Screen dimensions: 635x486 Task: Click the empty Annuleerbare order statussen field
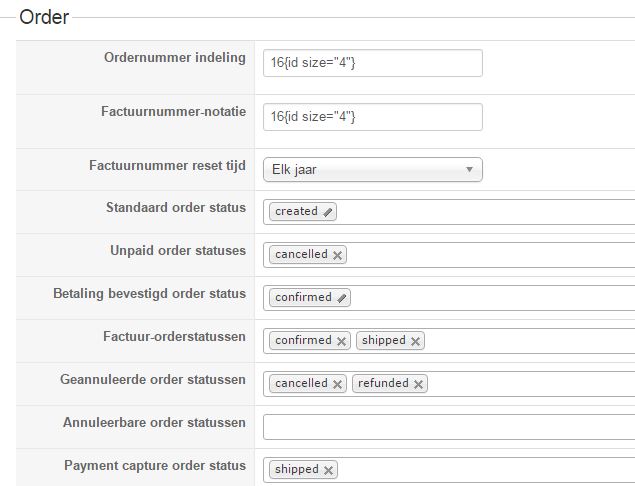coord(448,427)
